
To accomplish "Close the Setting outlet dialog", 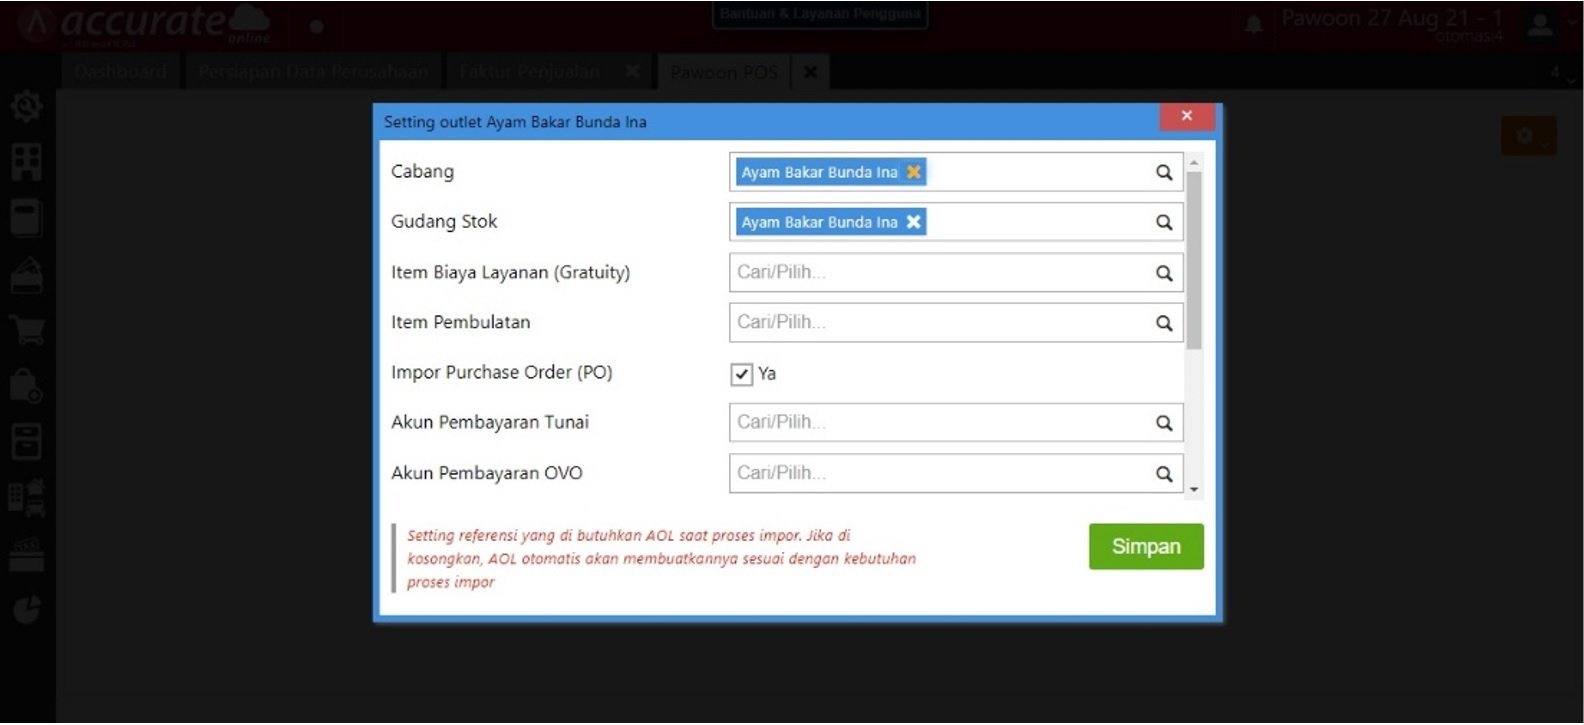I will [x=1186, y=116].
